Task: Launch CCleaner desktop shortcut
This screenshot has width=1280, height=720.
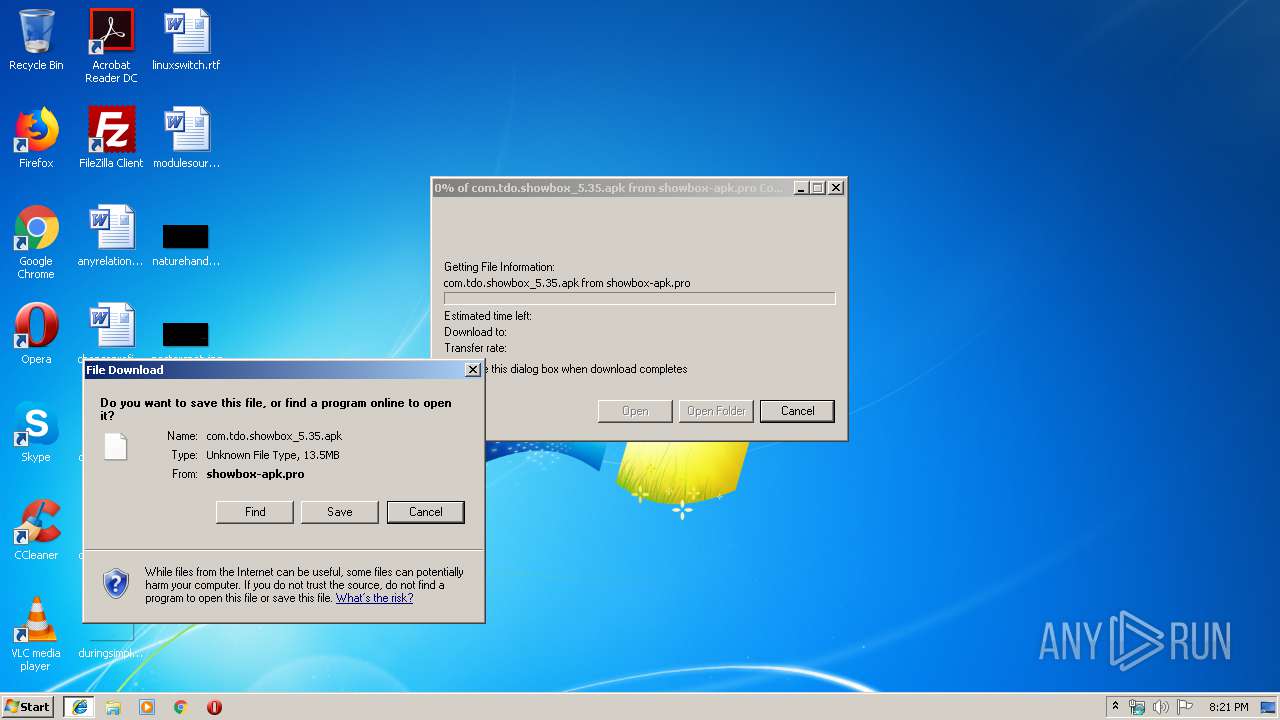Action: pos(36,530)
